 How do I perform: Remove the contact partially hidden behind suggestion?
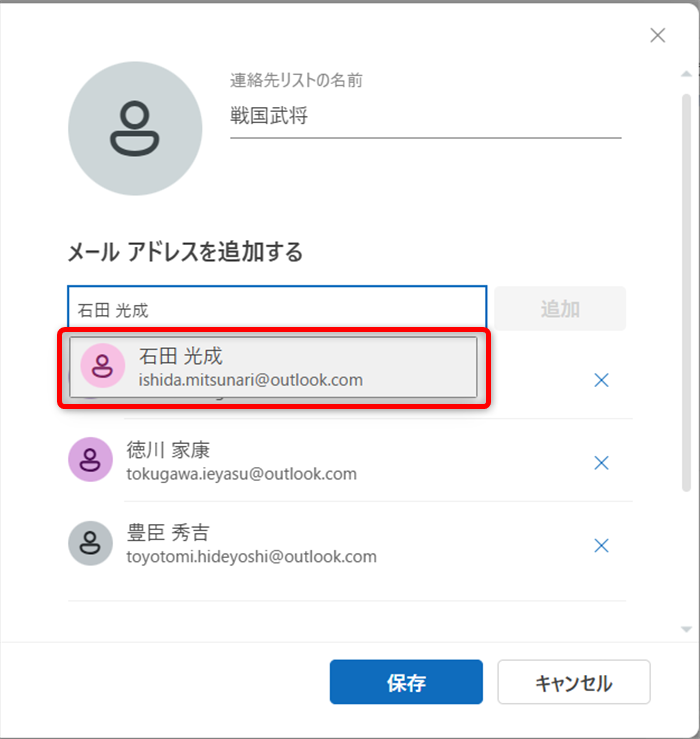point(601,380)
